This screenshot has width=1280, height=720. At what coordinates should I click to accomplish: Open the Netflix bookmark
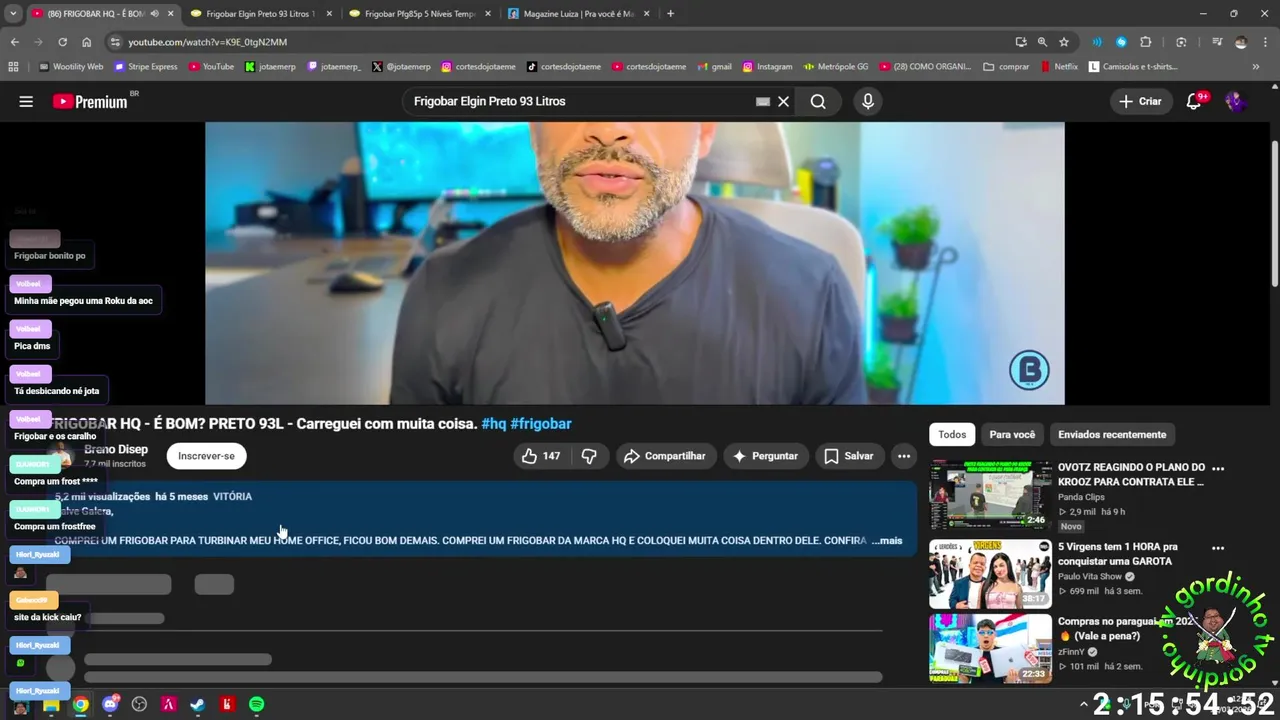coord(1059,67)
